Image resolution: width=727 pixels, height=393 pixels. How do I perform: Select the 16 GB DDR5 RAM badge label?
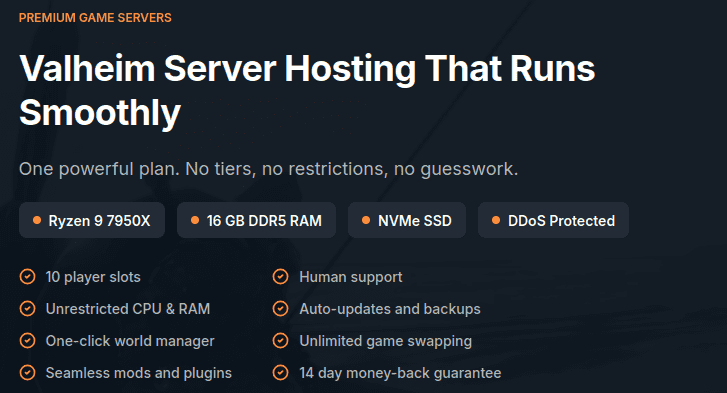264,221
